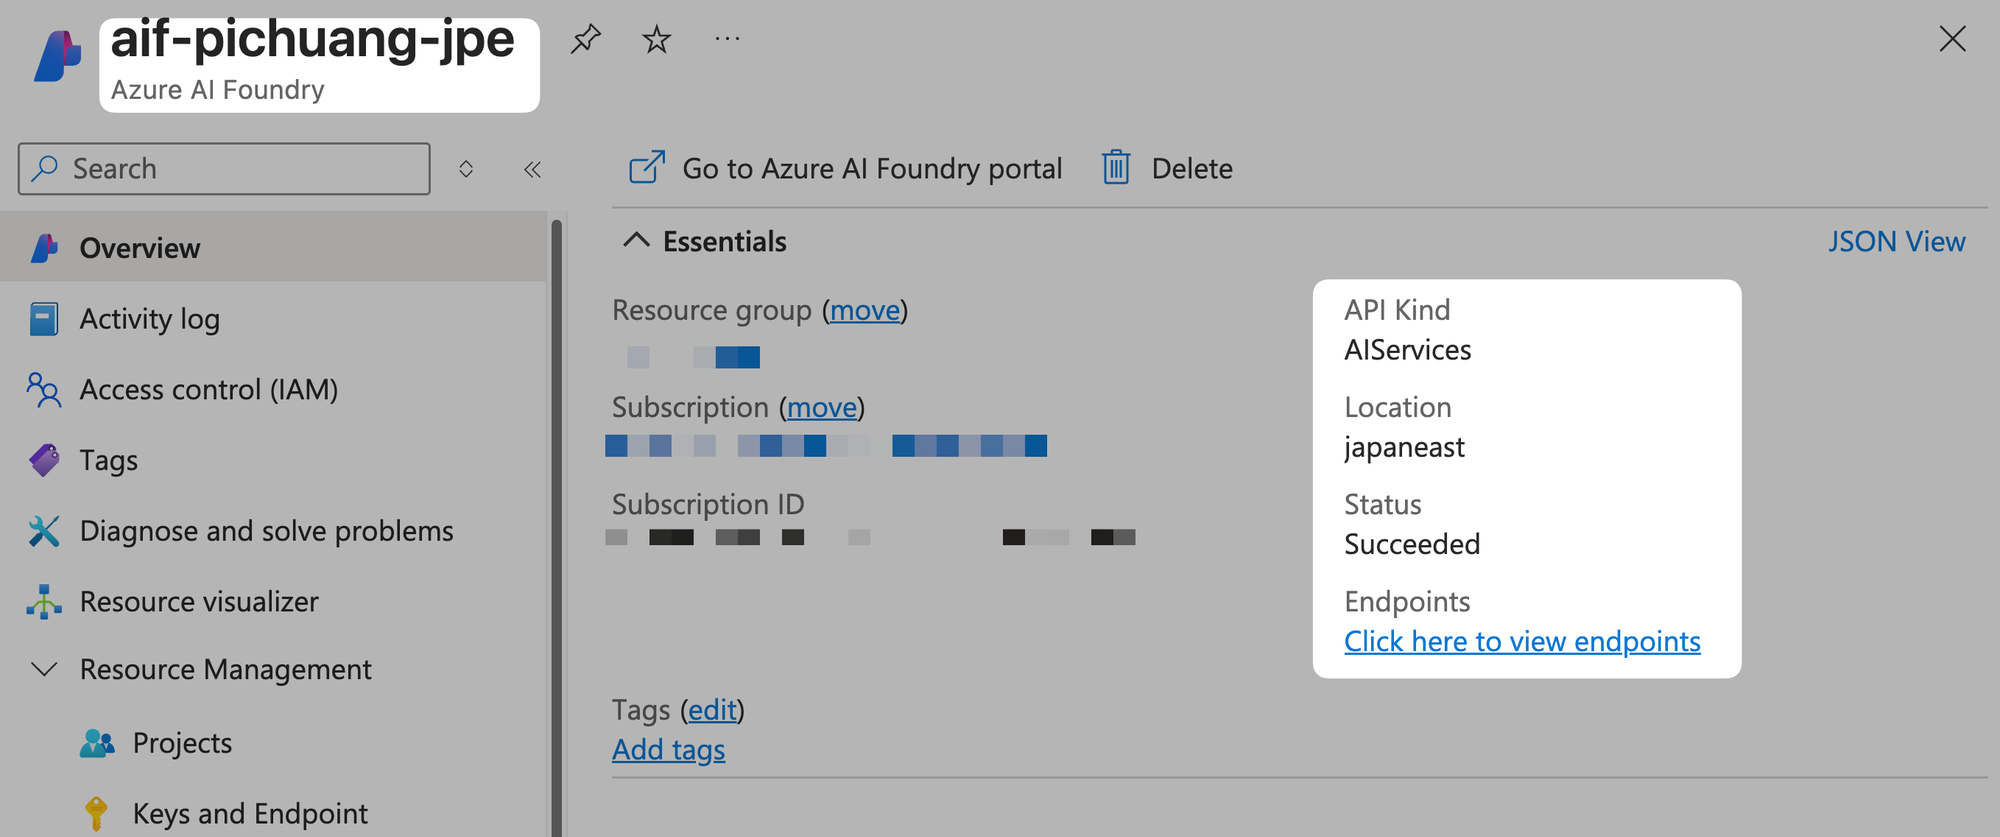Image resolution: width=2000 pixels, height=837 pixels.
Task: Mark resource as favorite with star
Action: (656, 40)
